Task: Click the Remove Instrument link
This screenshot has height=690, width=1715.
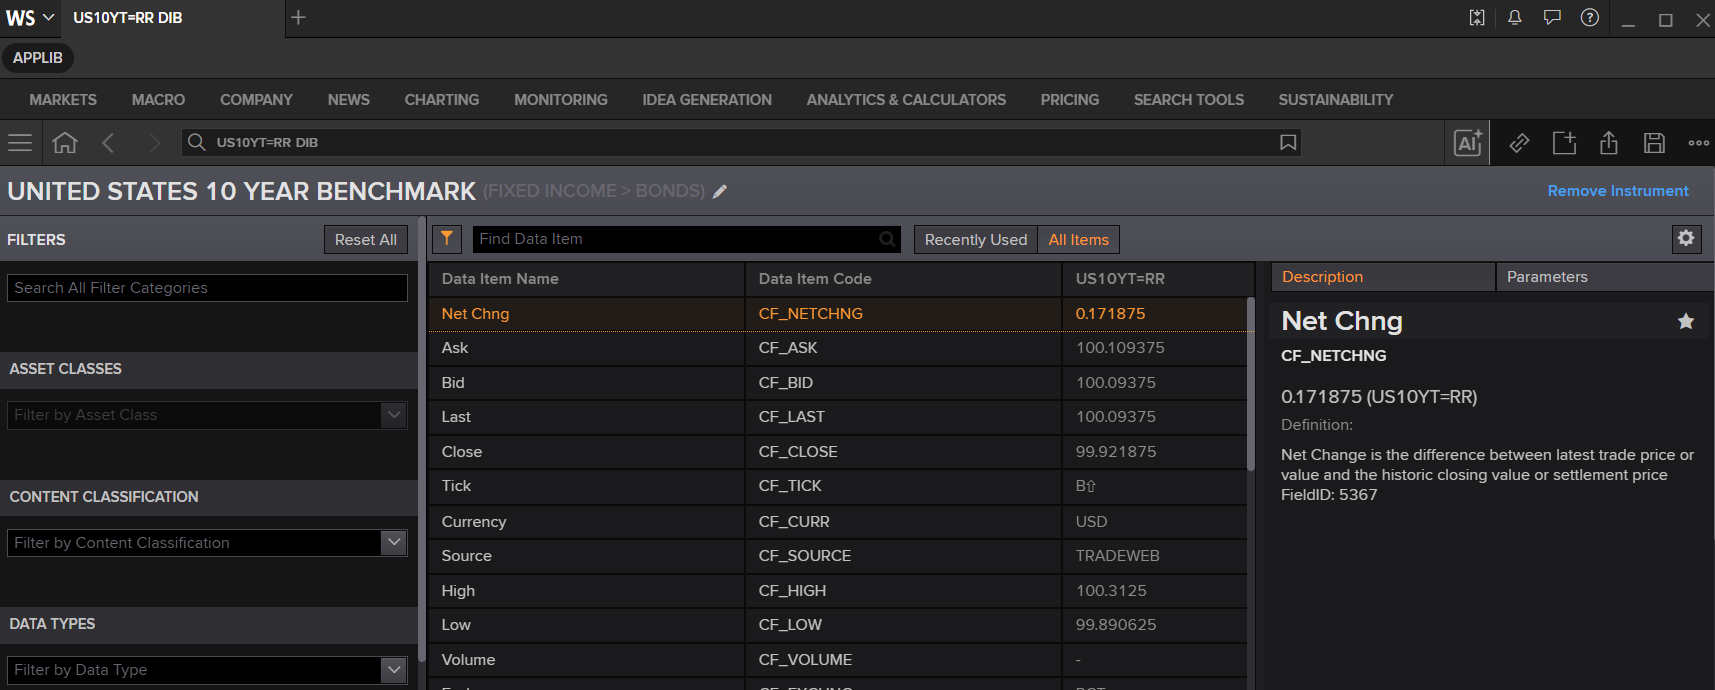Action: coord(1618,191)
